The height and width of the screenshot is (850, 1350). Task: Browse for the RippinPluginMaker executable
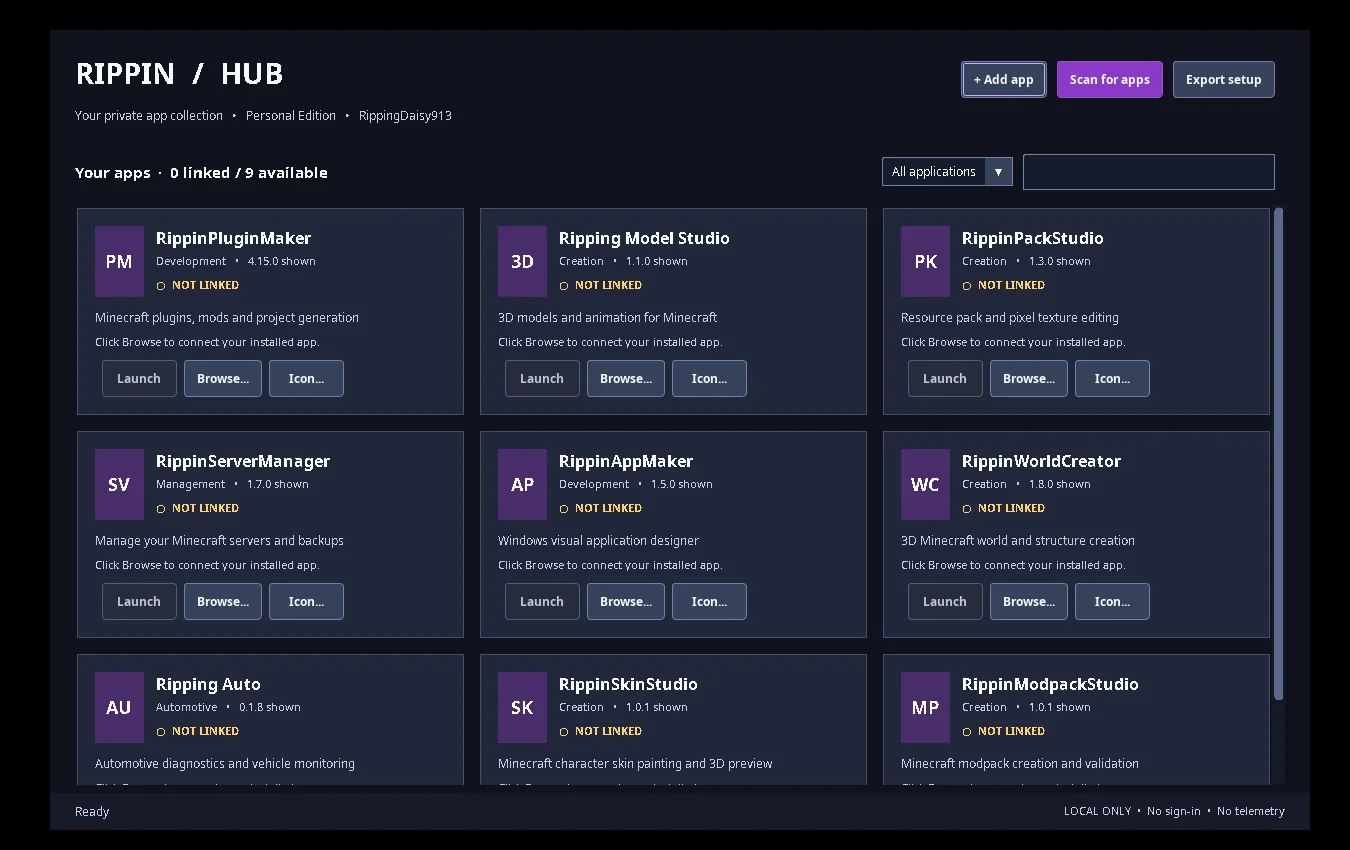(x=223, y=379)
